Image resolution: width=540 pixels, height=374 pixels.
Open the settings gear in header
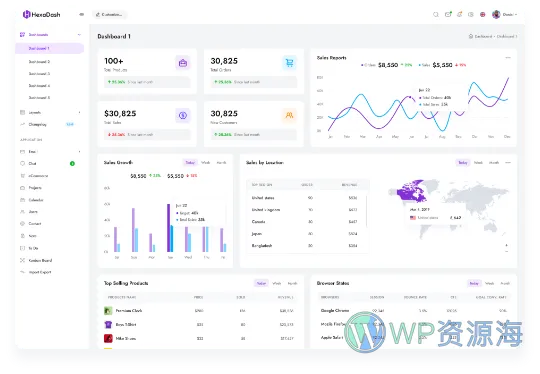click(471, 14)
